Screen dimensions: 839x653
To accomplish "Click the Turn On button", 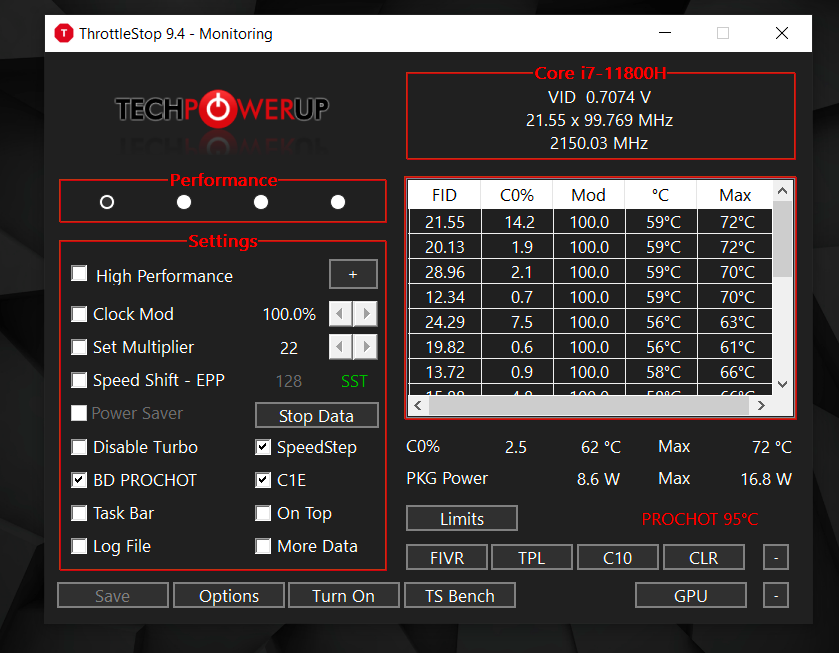I will pos(344,595).
